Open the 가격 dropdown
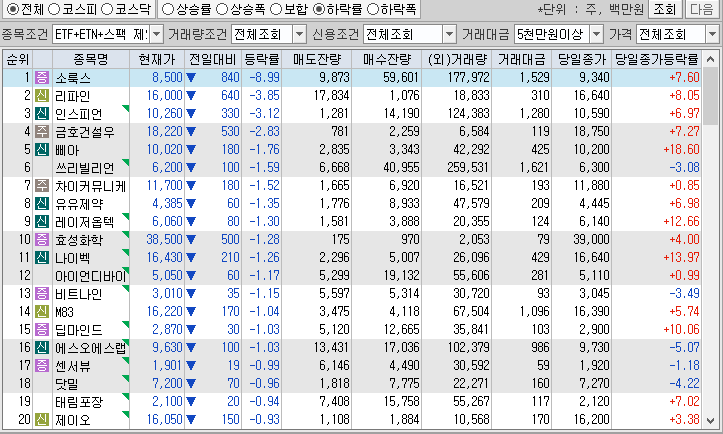723x434 pixels. tap(712, 34)
